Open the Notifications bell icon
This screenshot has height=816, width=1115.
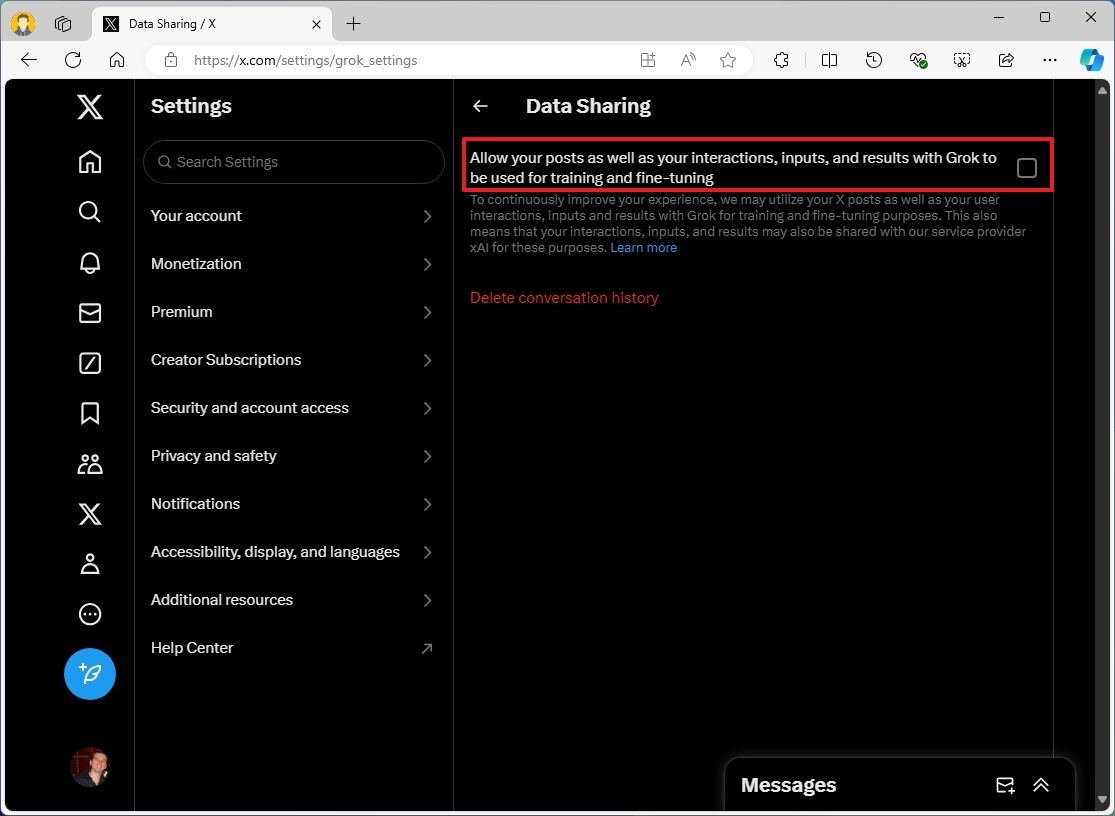(90, 262)
